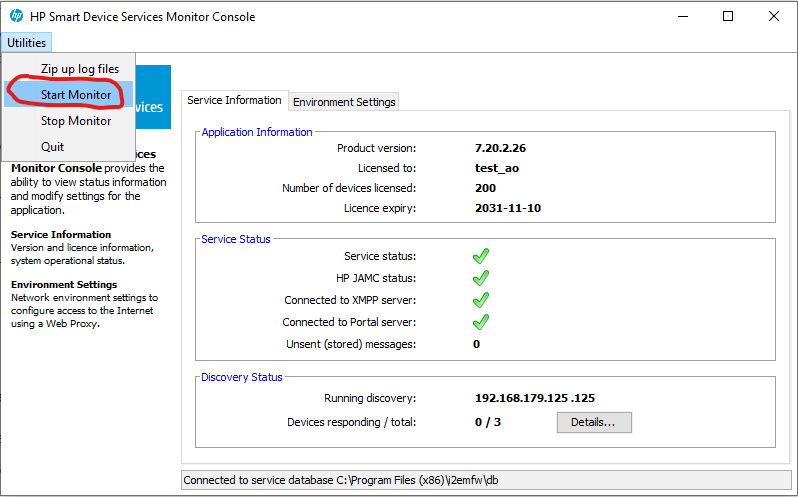Viewport: 798px width, 497px height.
Task: Click the Portal server connection checkmark
Action: pyautogui.click(x=480, y=322)
